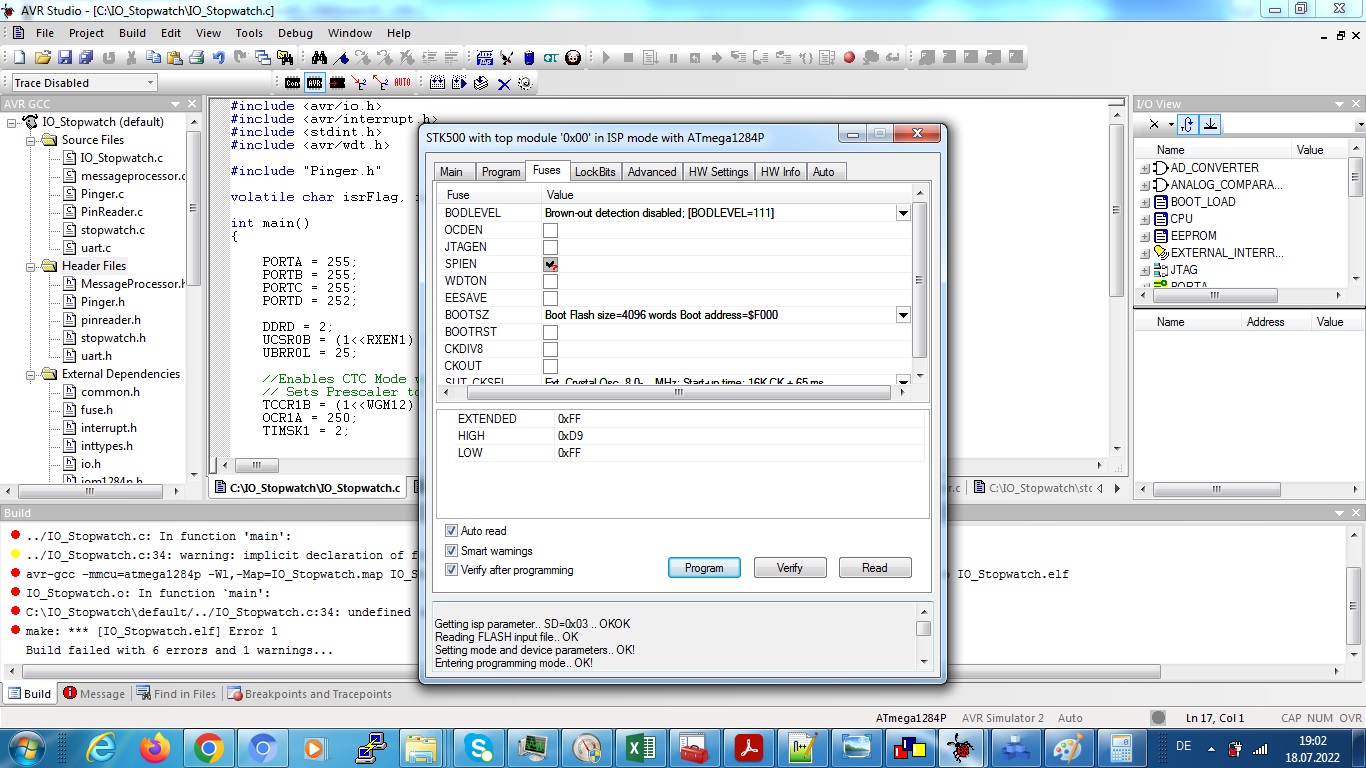Open the Trace Disabled combo box
Viewport: 1366px width, 768px height.
click(84, 83)
